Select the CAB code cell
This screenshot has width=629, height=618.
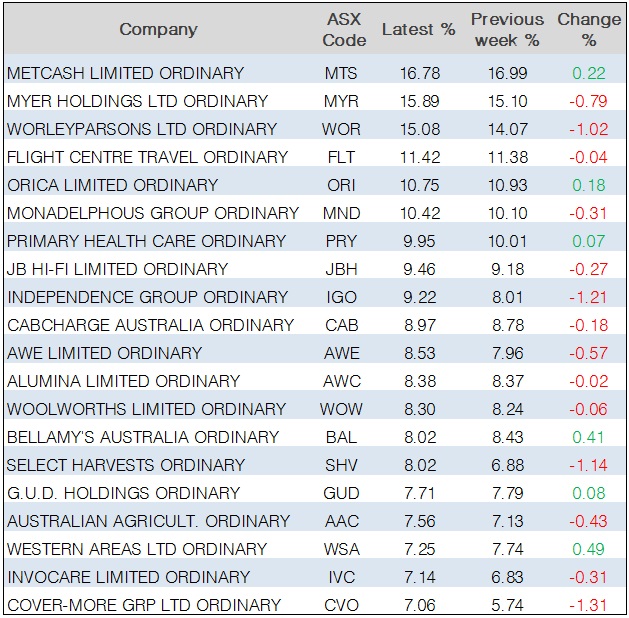[x=341, y=325]
